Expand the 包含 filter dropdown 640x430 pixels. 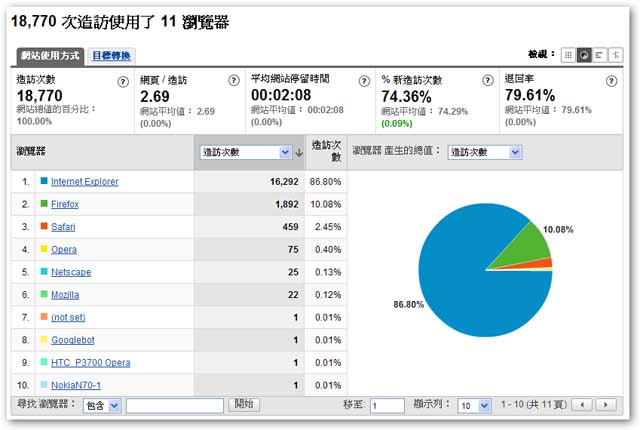pos(102,406)
